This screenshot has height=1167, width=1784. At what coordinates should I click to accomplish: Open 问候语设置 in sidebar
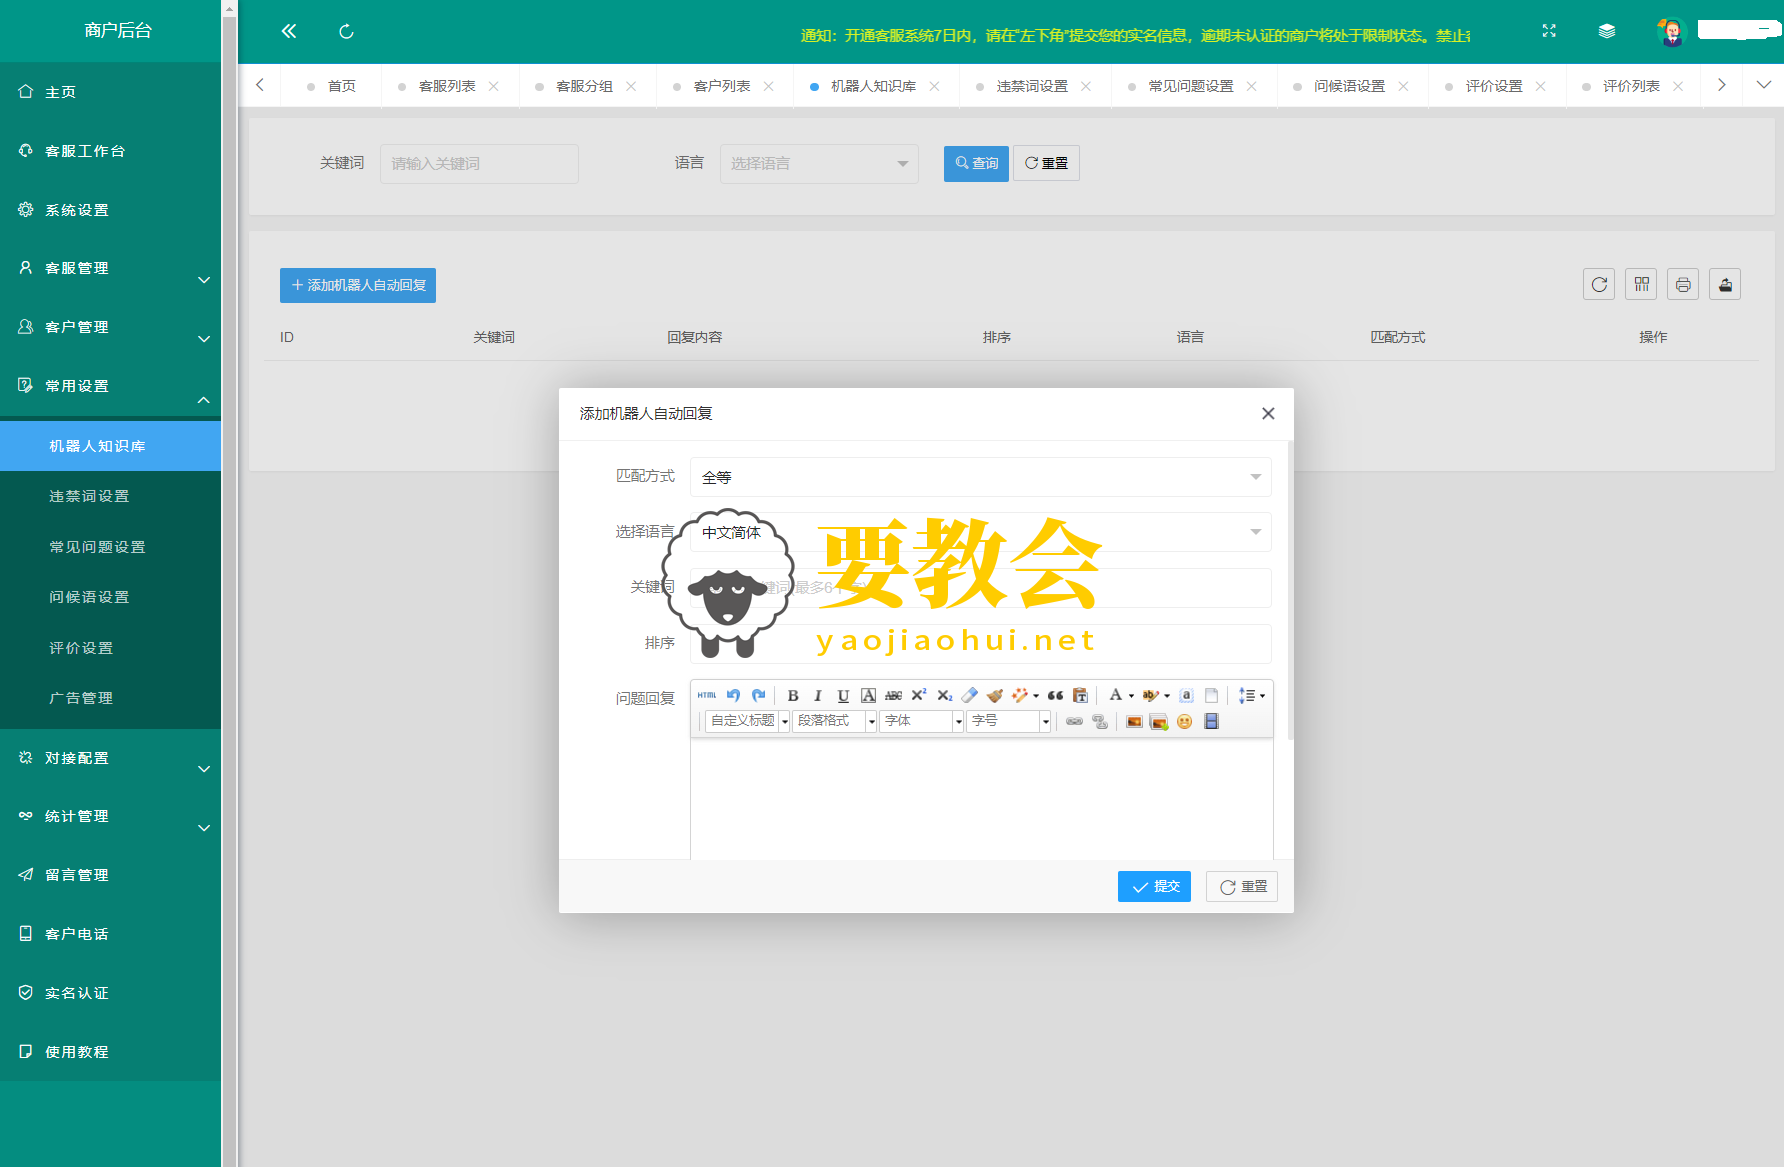tap(110, 597)
